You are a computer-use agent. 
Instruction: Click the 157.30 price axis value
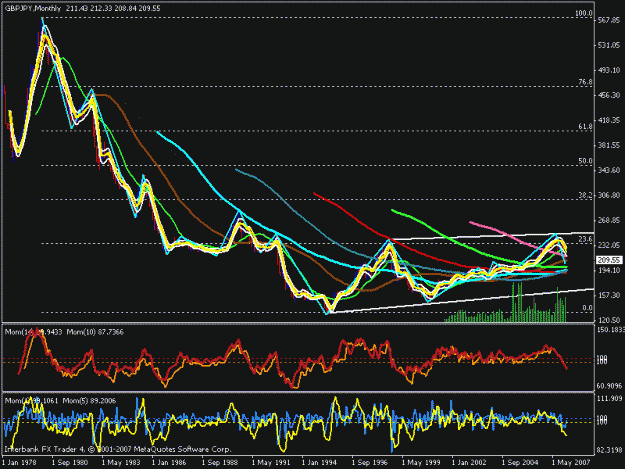click(609, 295)
